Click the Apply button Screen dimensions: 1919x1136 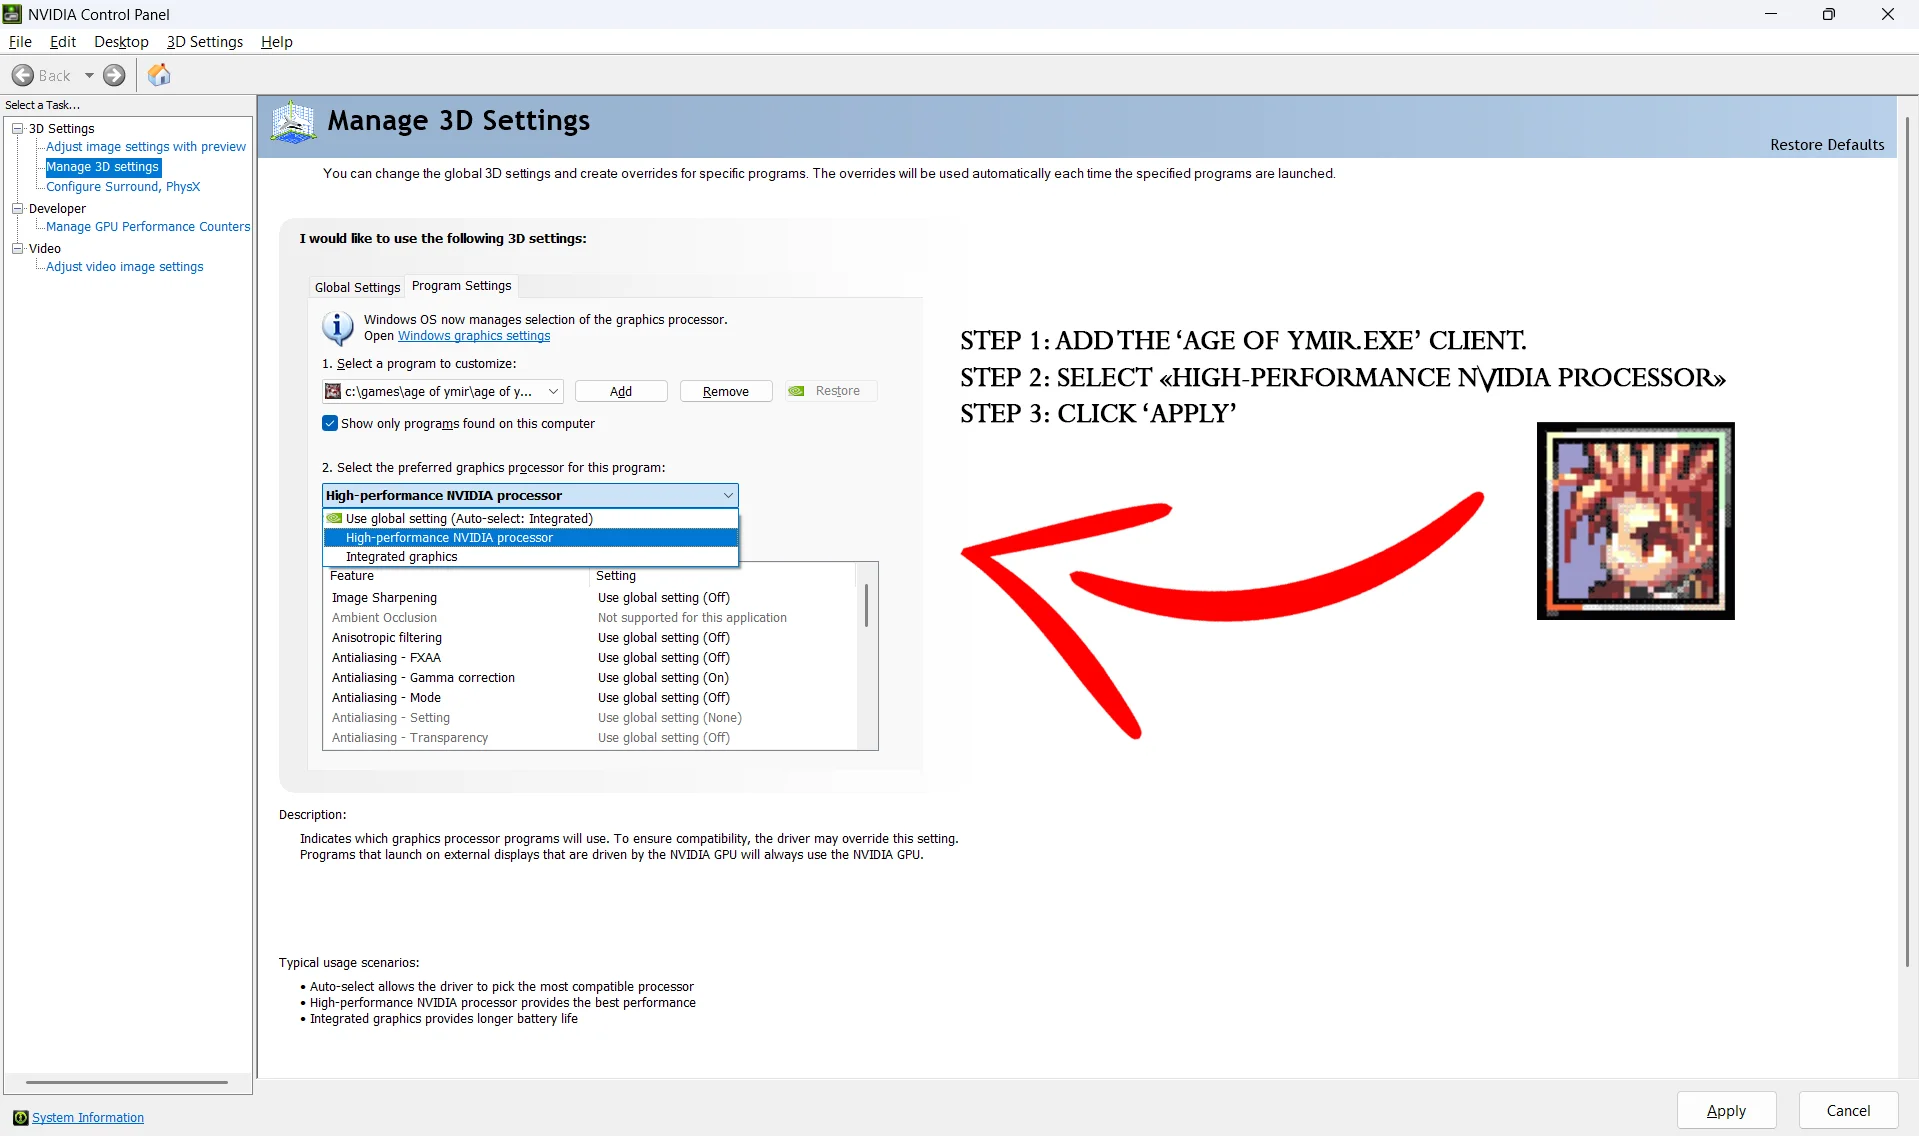point(1726,1110)
